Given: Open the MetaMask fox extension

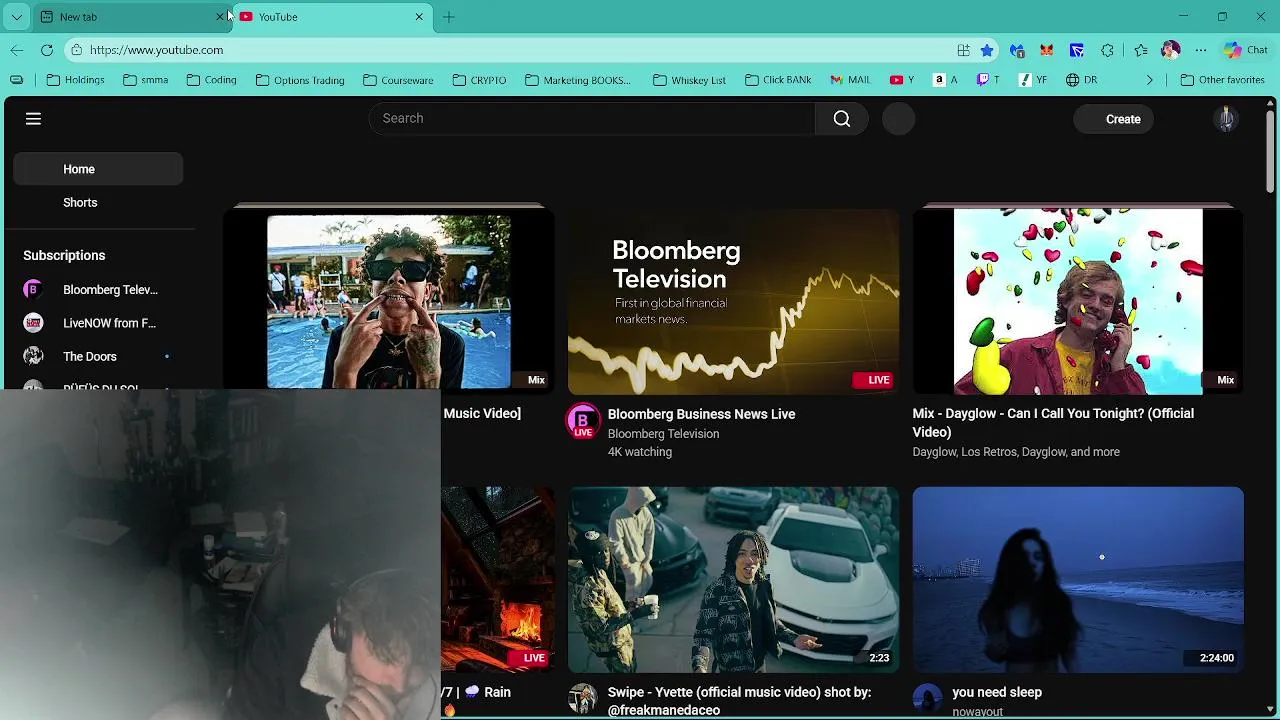Looking at the screenshot, I should pos(1047,50).
